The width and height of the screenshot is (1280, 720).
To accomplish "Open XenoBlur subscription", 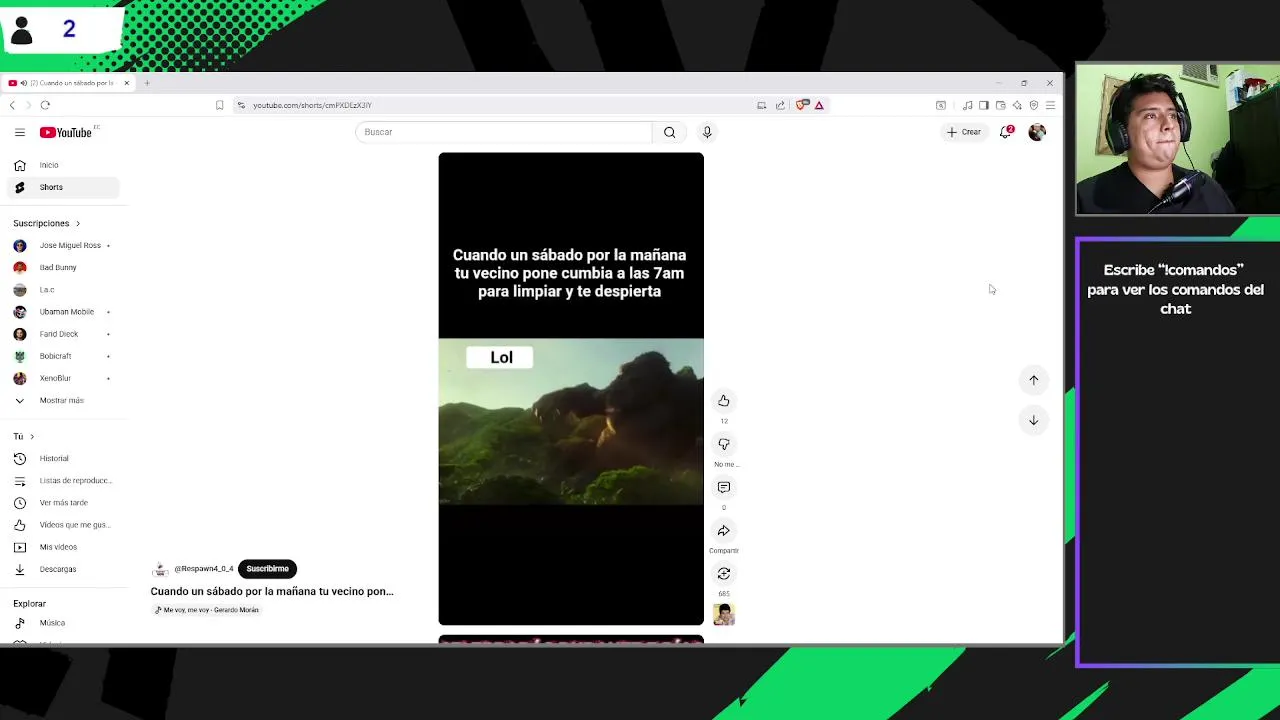I will point(62,378).
